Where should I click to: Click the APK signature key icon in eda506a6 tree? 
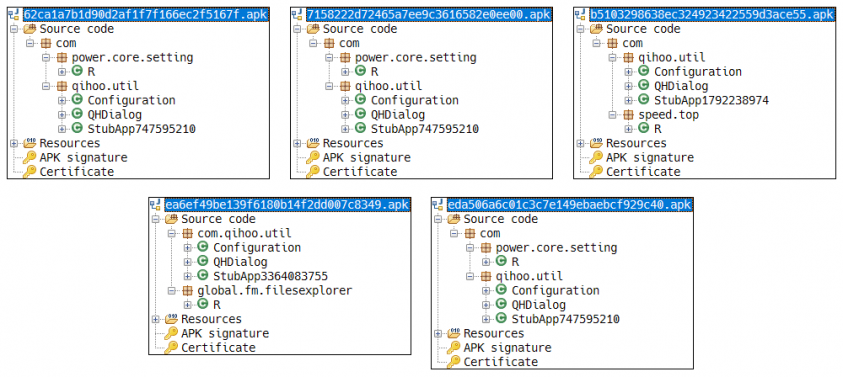[x=454, y=347]
